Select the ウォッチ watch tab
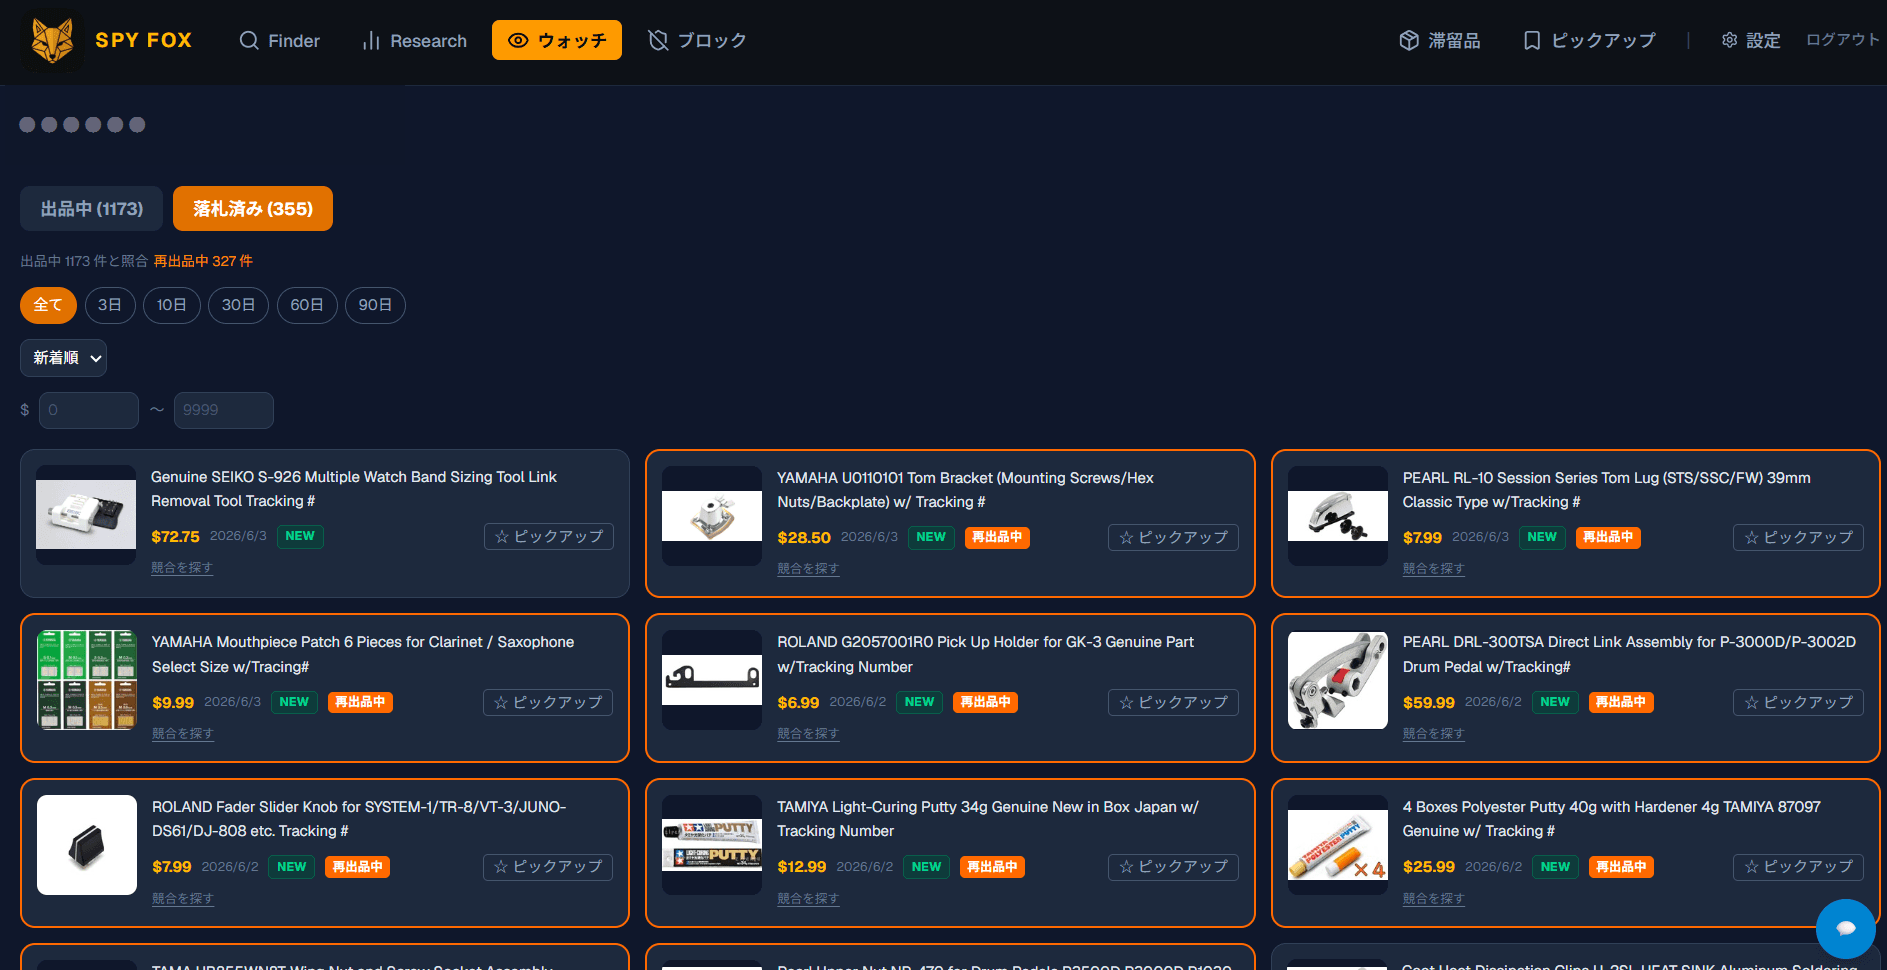The width and height of the screenshot is (1887, 970). click(x=557, y=40)
